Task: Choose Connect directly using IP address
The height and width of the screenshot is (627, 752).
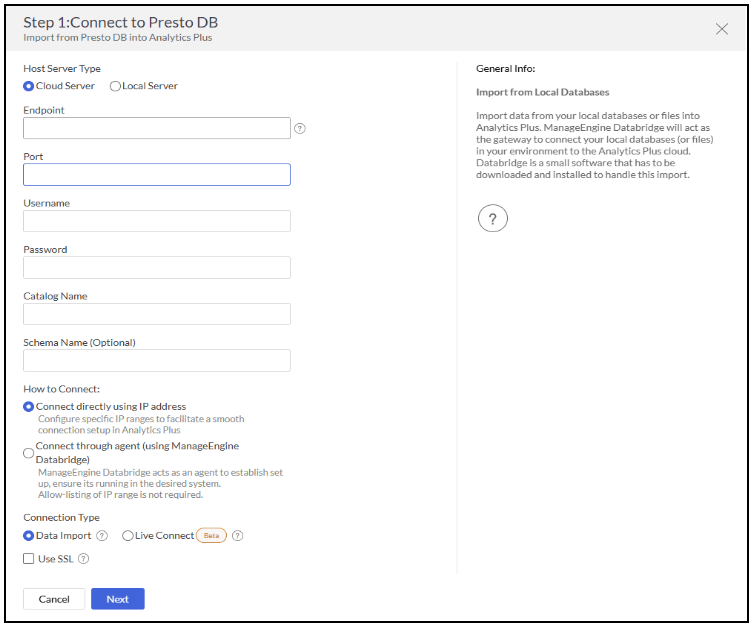Action: click(29, 407)
